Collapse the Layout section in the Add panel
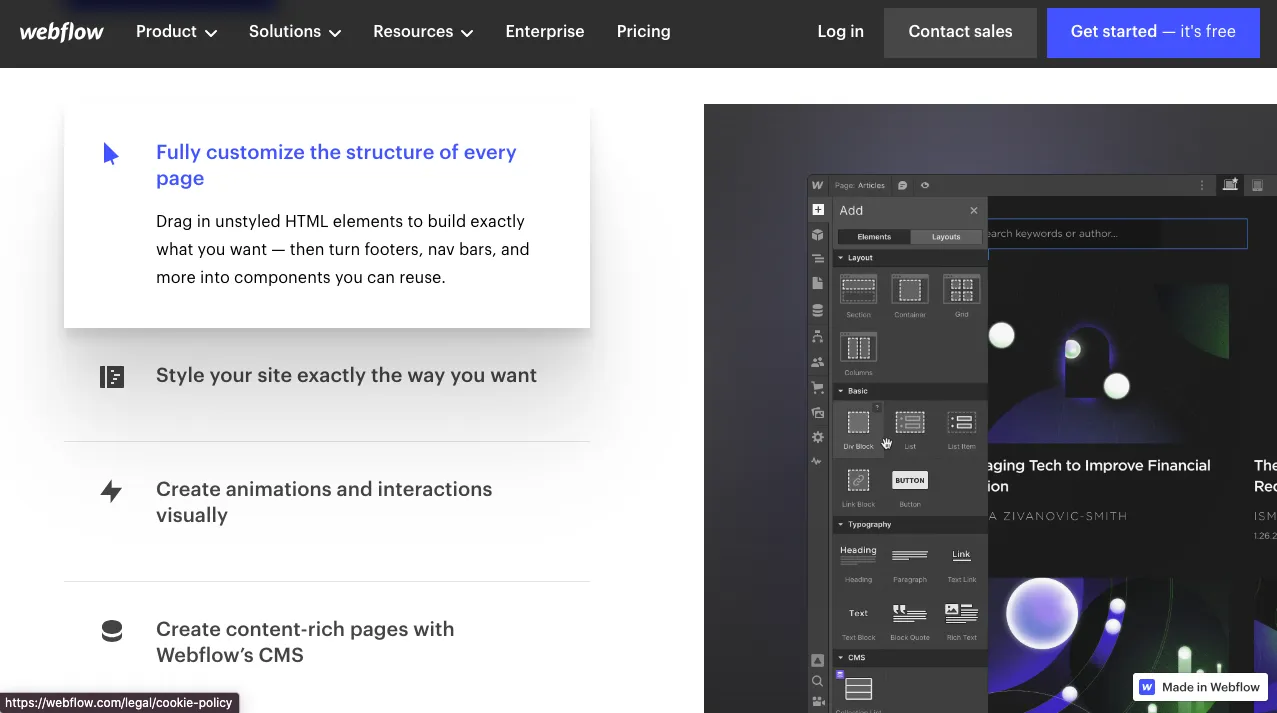1277x713 pixels. (x=910, y=258)
